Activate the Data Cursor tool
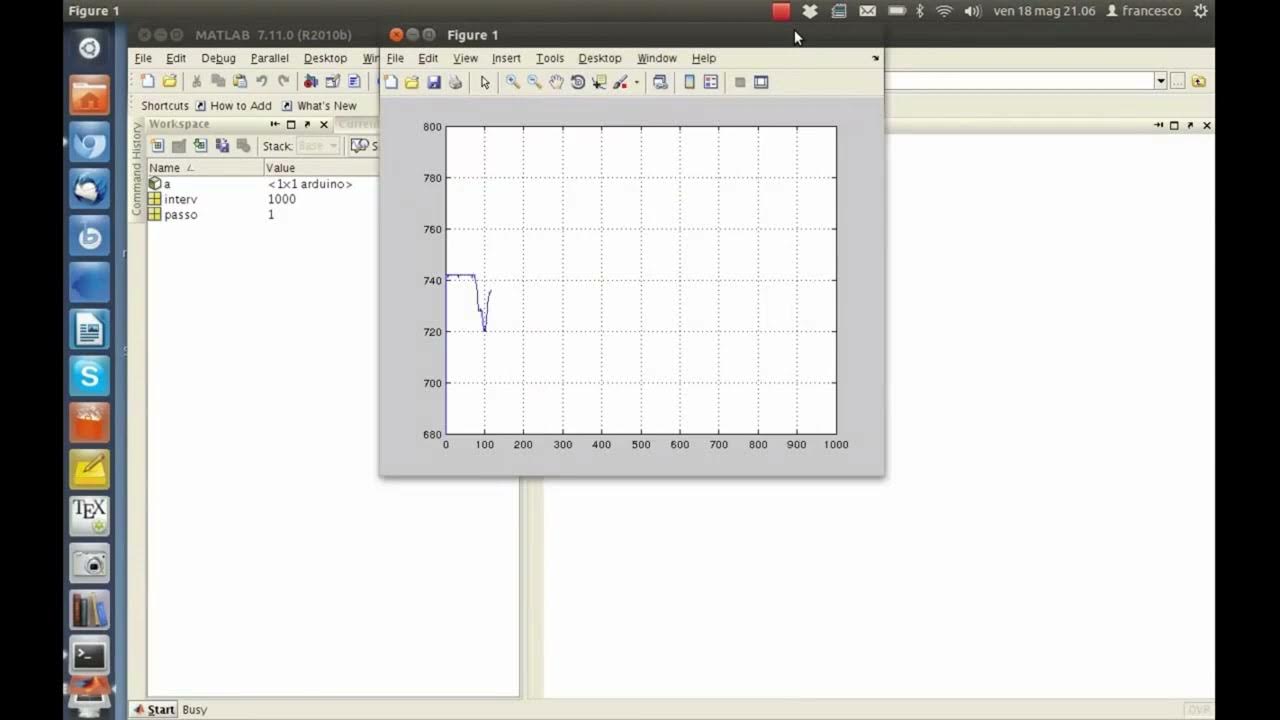Screen dimensions: 1280x720 [x=599, y=82]
